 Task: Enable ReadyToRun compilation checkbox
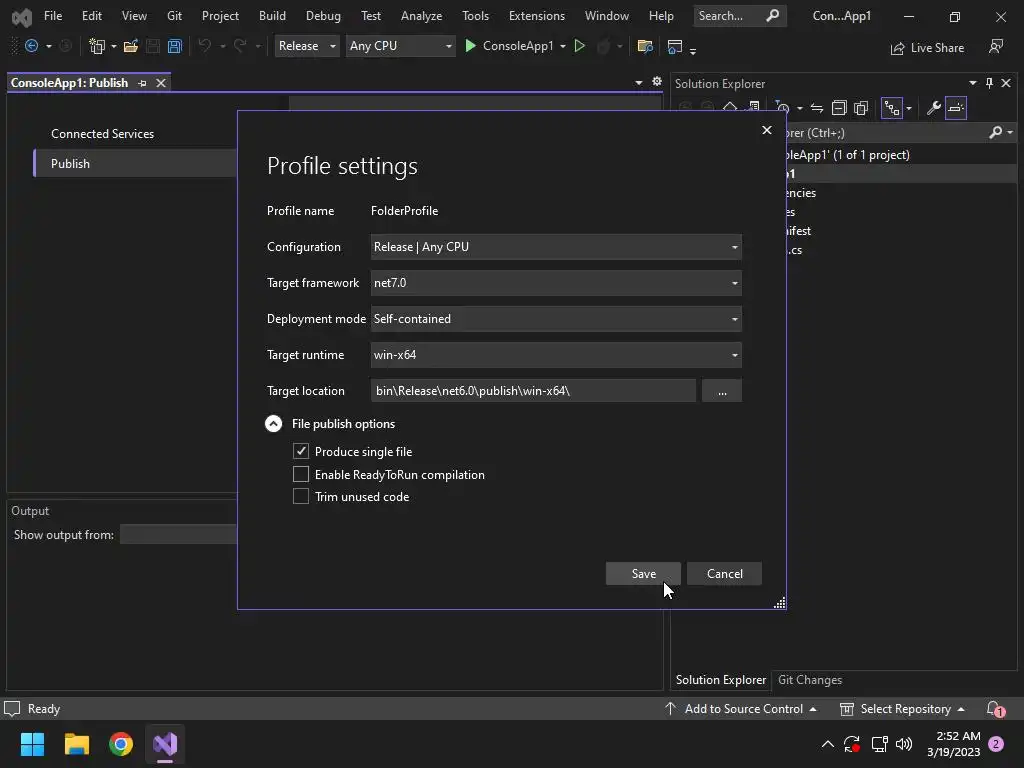coord(300,474)
